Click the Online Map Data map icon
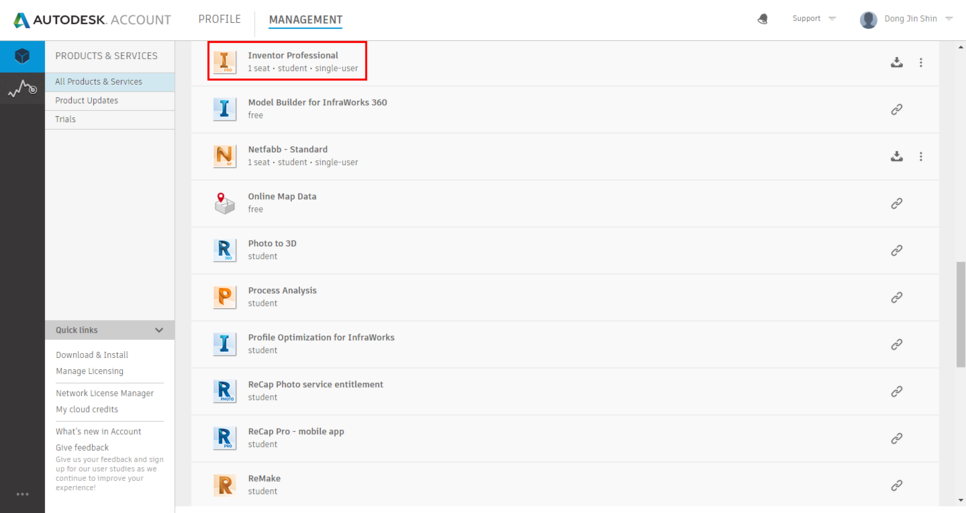The image size is (966, 513). [224, 203]
